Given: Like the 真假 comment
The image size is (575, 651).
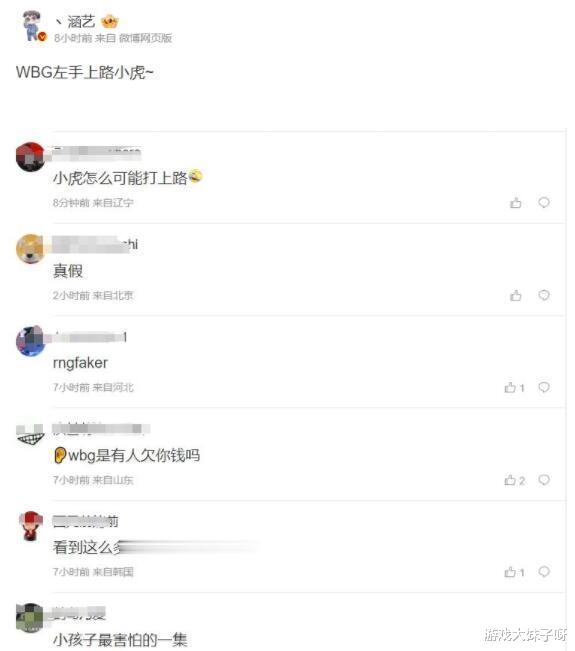Looking at the screenshot, I should point(516,296).
